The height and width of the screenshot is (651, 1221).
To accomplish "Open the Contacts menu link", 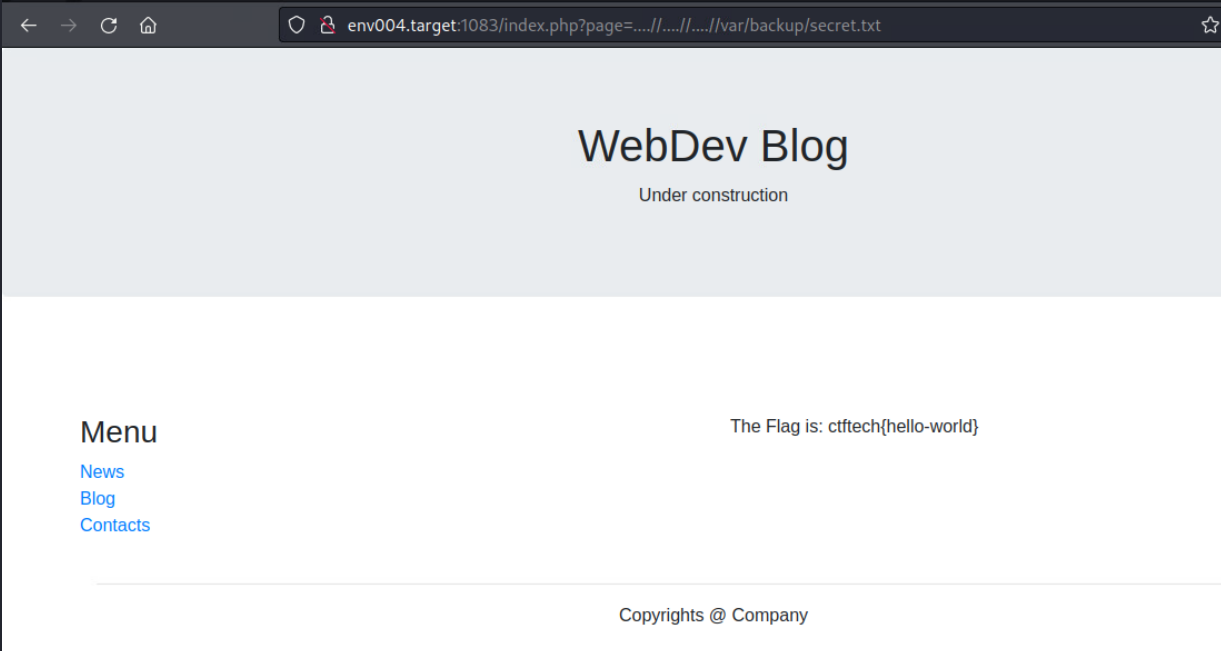I will click(x=115, y=526).
